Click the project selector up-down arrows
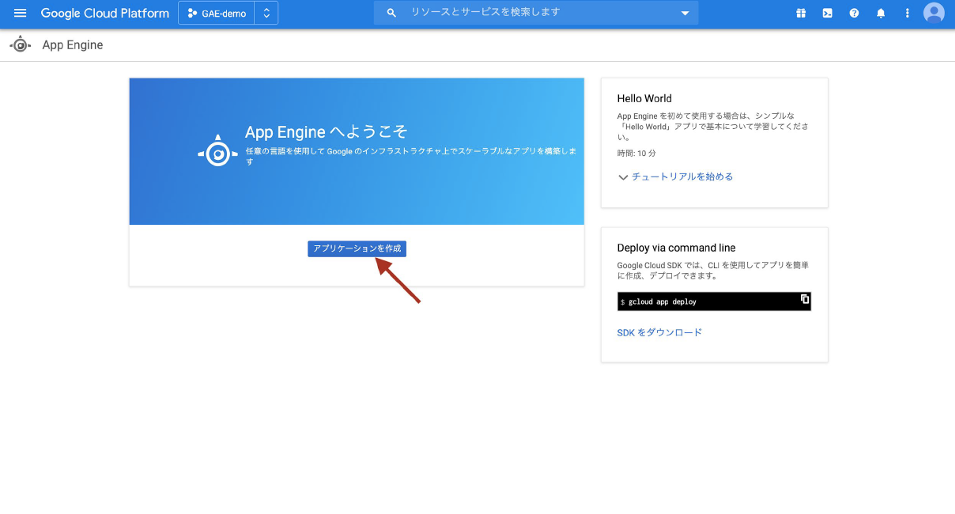 point(266,13)
